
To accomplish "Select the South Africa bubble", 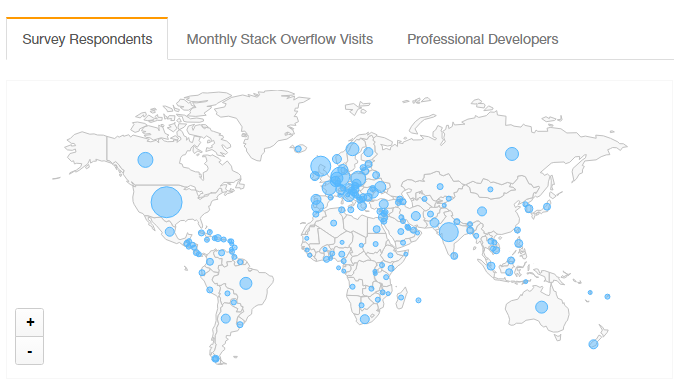I will (x=365, y=319).
